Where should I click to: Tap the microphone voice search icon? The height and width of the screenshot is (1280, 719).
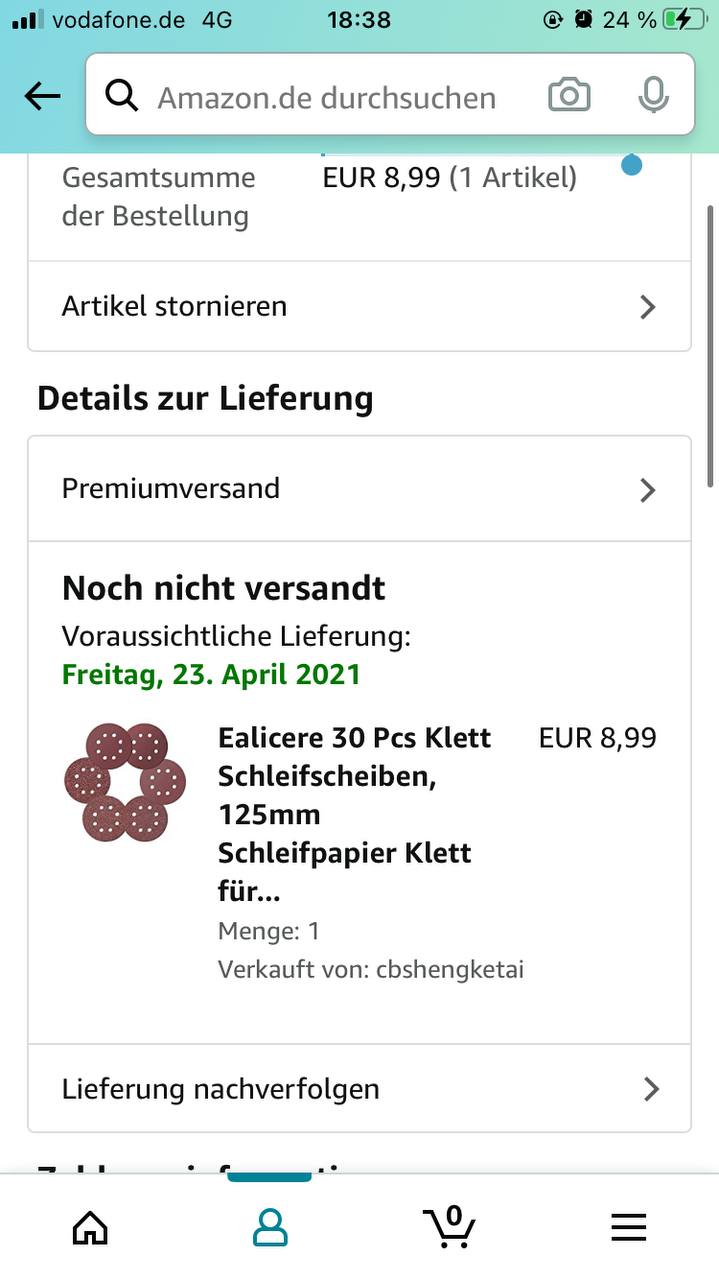653,96
